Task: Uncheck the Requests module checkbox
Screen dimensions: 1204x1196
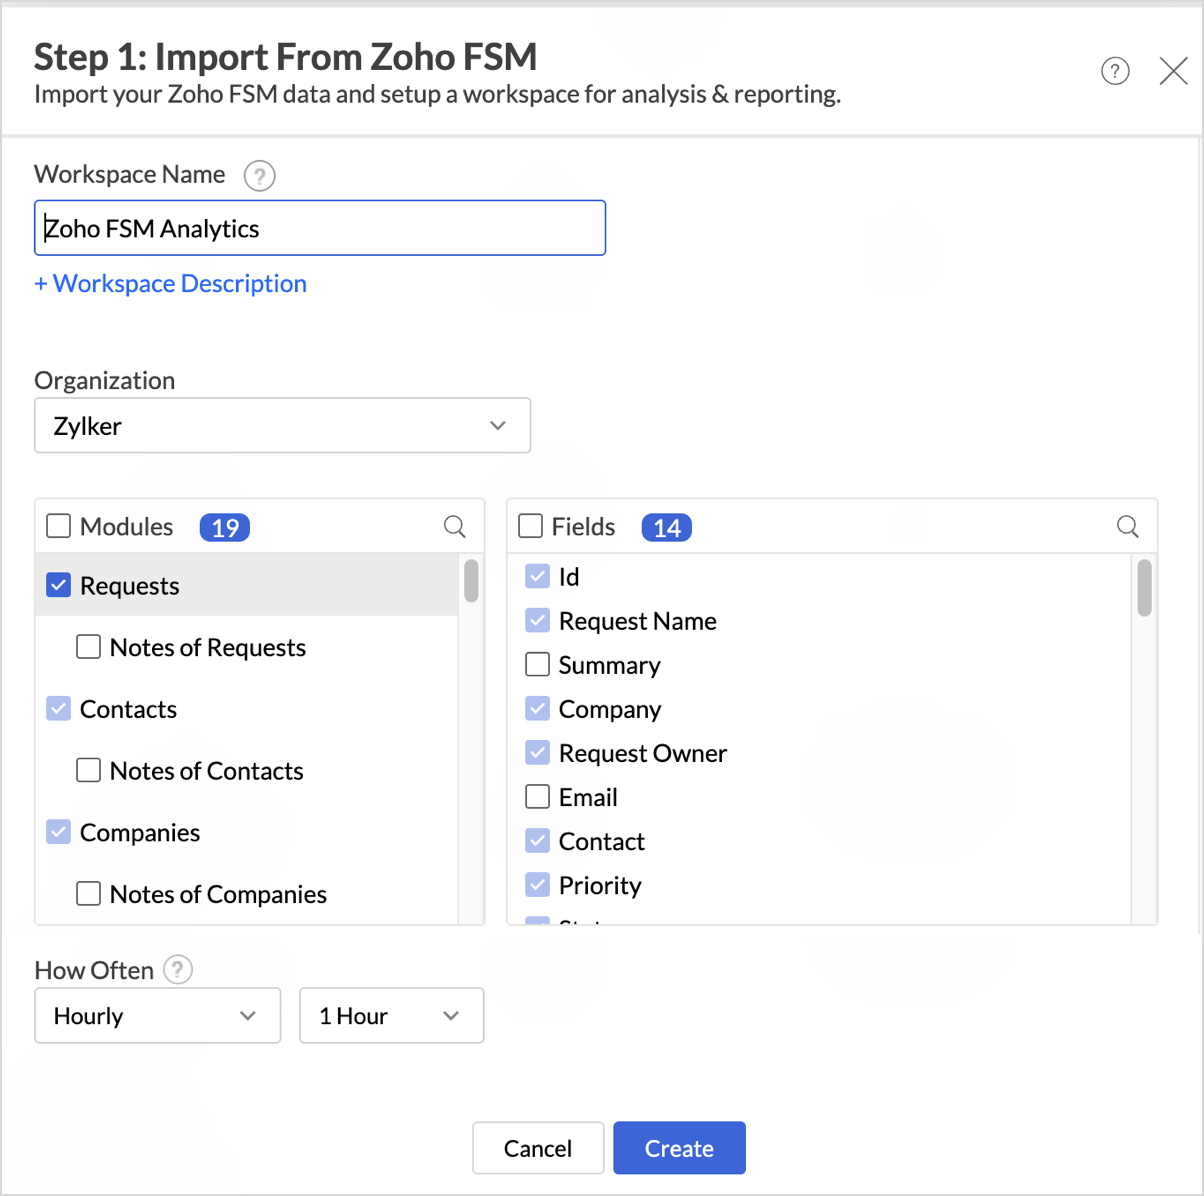Action: (59, 585)
